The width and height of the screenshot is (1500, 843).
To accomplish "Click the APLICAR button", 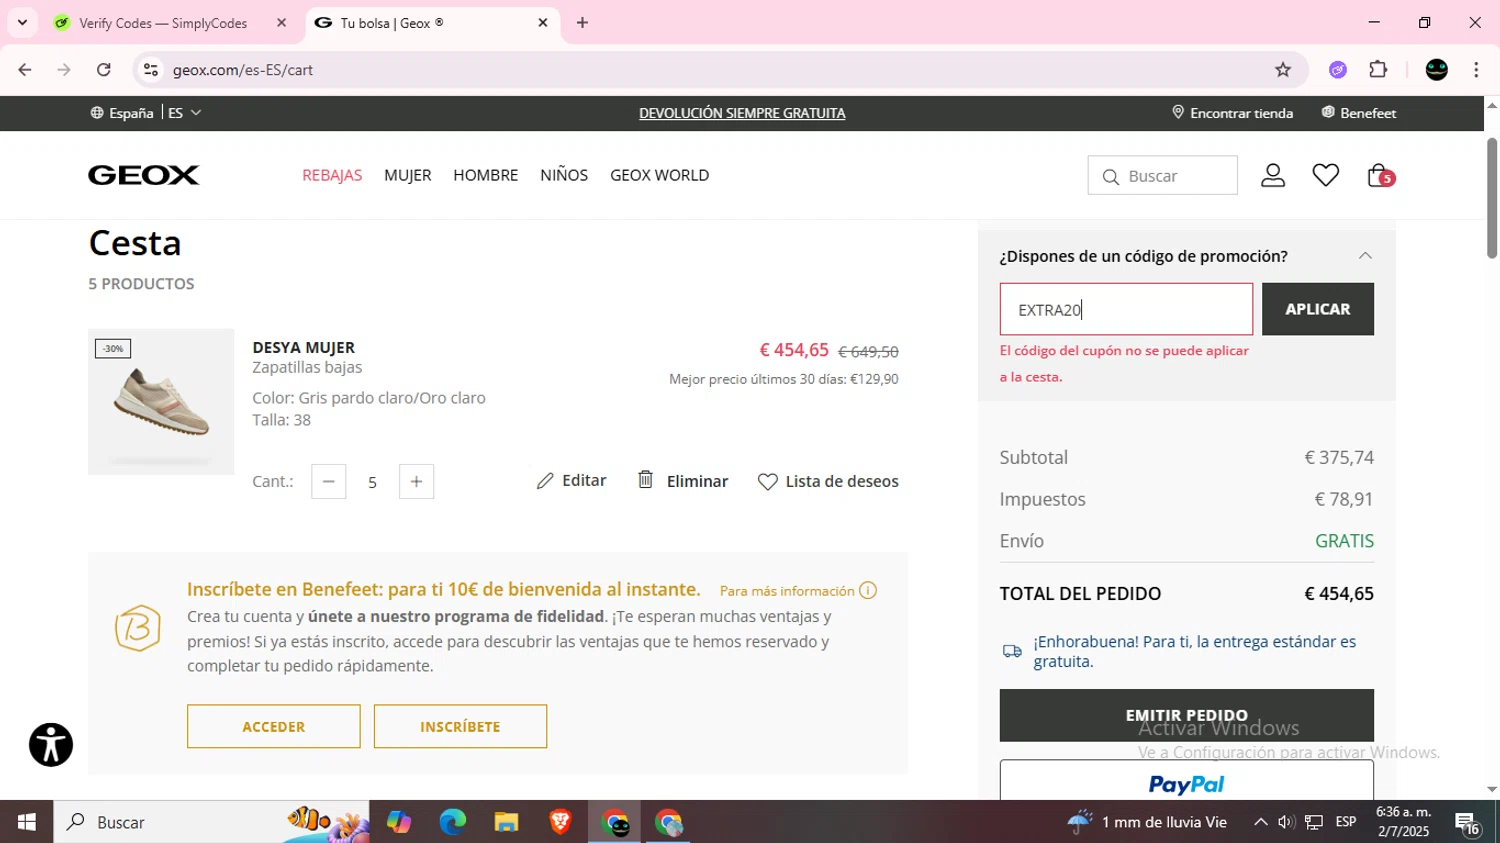I will pos(1317,309).
